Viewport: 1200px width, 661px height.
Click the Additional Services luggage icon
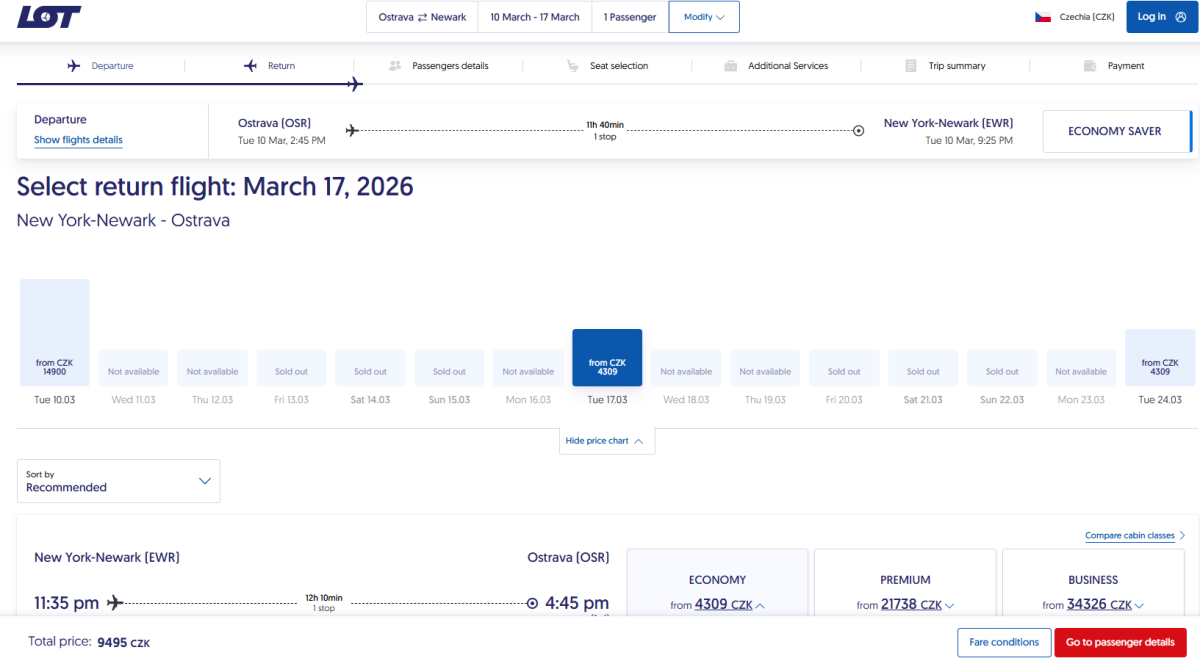click(x=730, y=66)
